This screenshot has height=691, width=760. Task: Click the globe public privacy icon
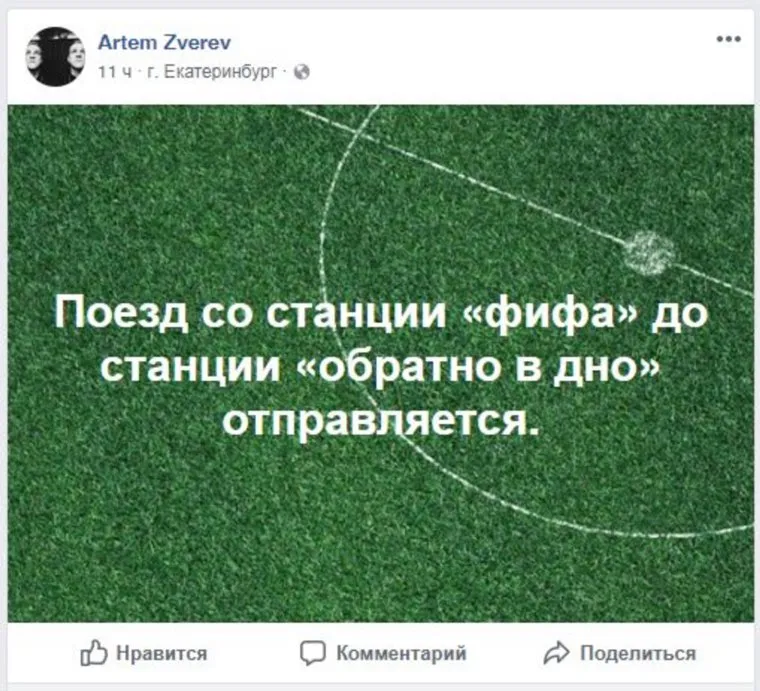point(301,72)
